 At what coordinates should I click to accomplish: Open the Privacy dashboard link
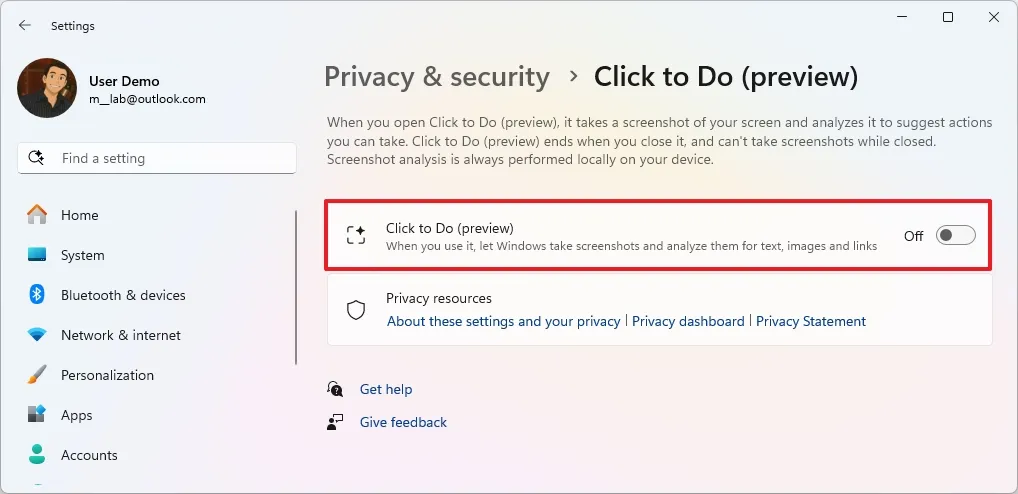[688, 321]
